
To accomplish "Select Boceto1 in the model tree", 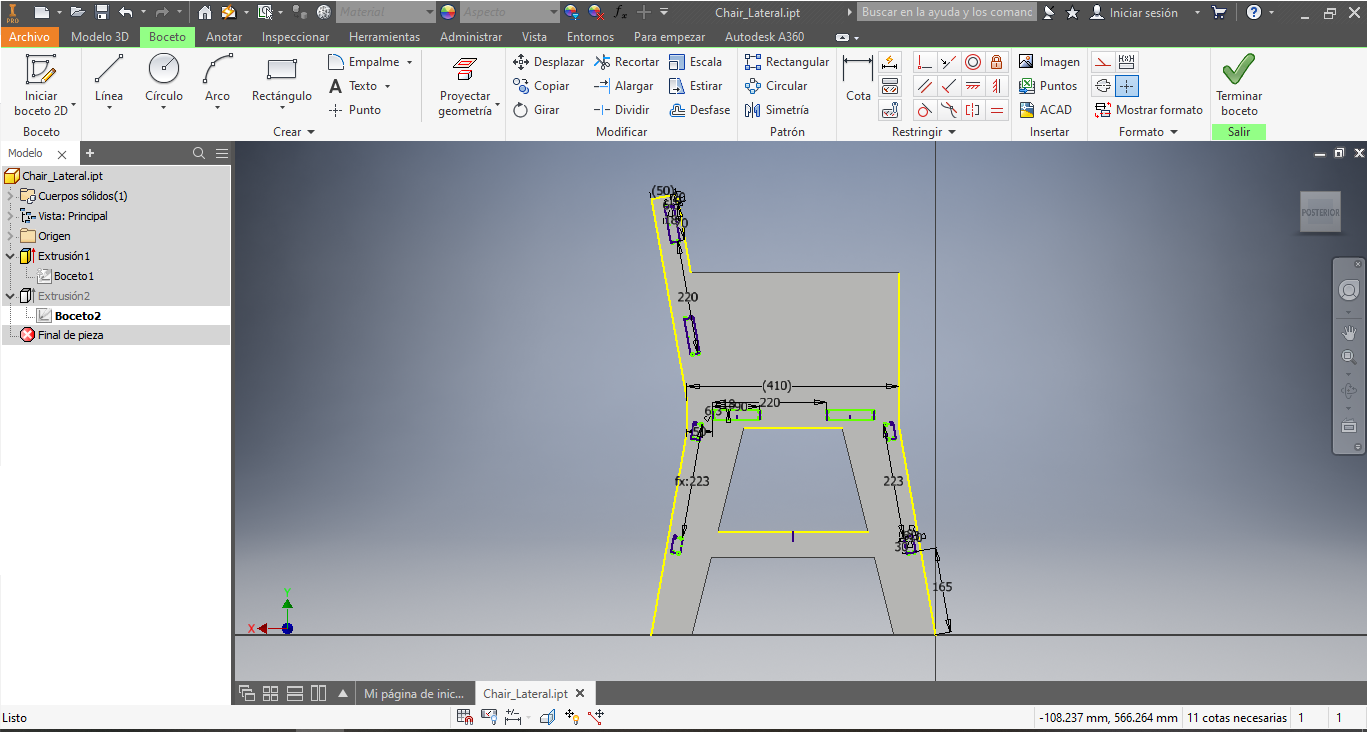I will click(74, 276).
